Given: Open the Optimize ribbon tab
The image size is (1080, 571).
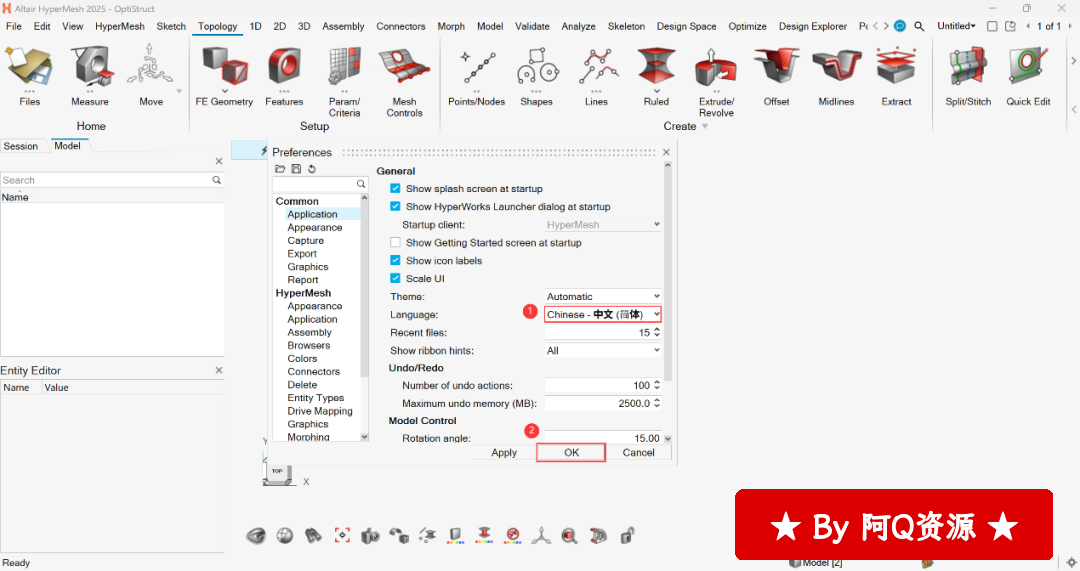Looking at the screenshot, I should (747, 26).
